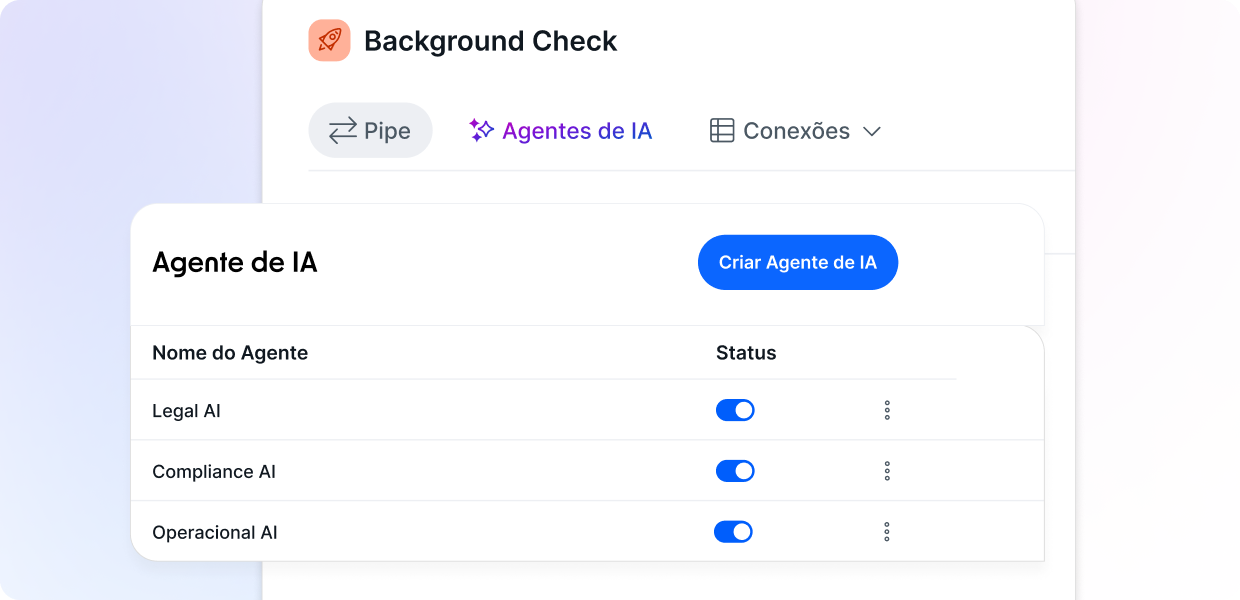Turn off the Compliance AI status switch
The image size is (1240, 600).
tap(735, 471)
